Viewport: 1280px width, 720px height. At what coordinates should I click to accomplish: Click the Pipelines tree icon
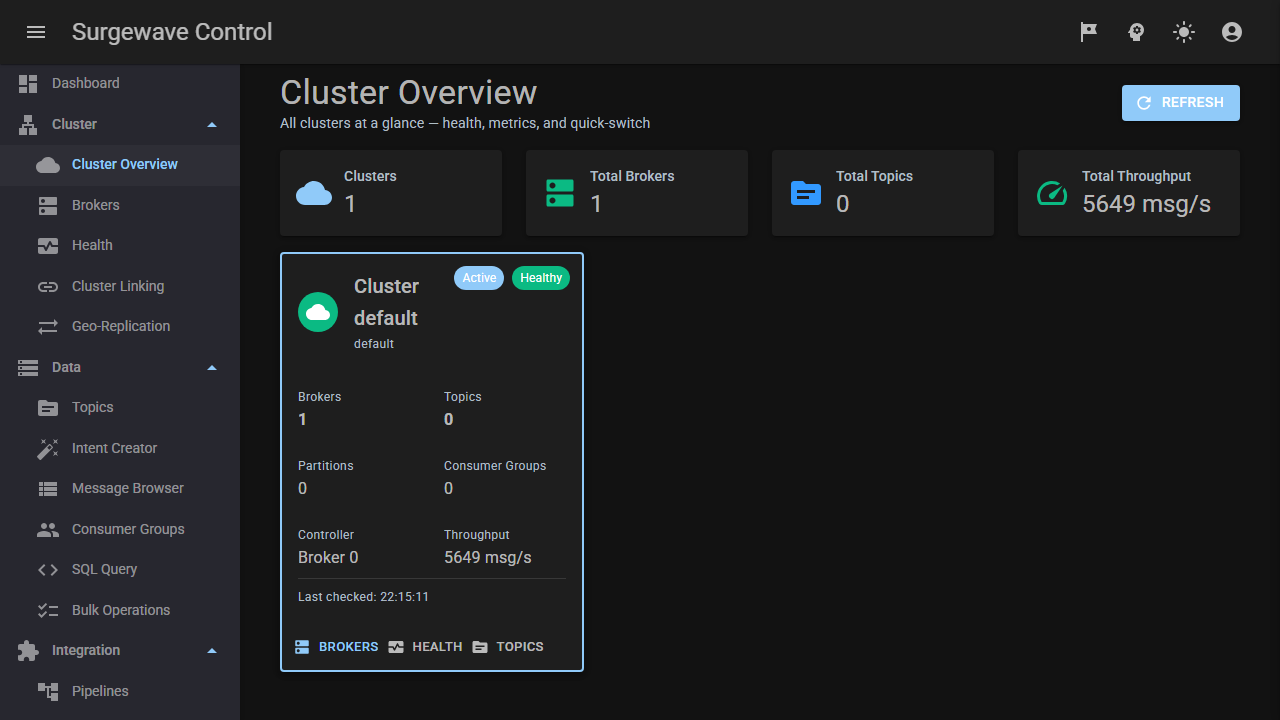[48, 691]
